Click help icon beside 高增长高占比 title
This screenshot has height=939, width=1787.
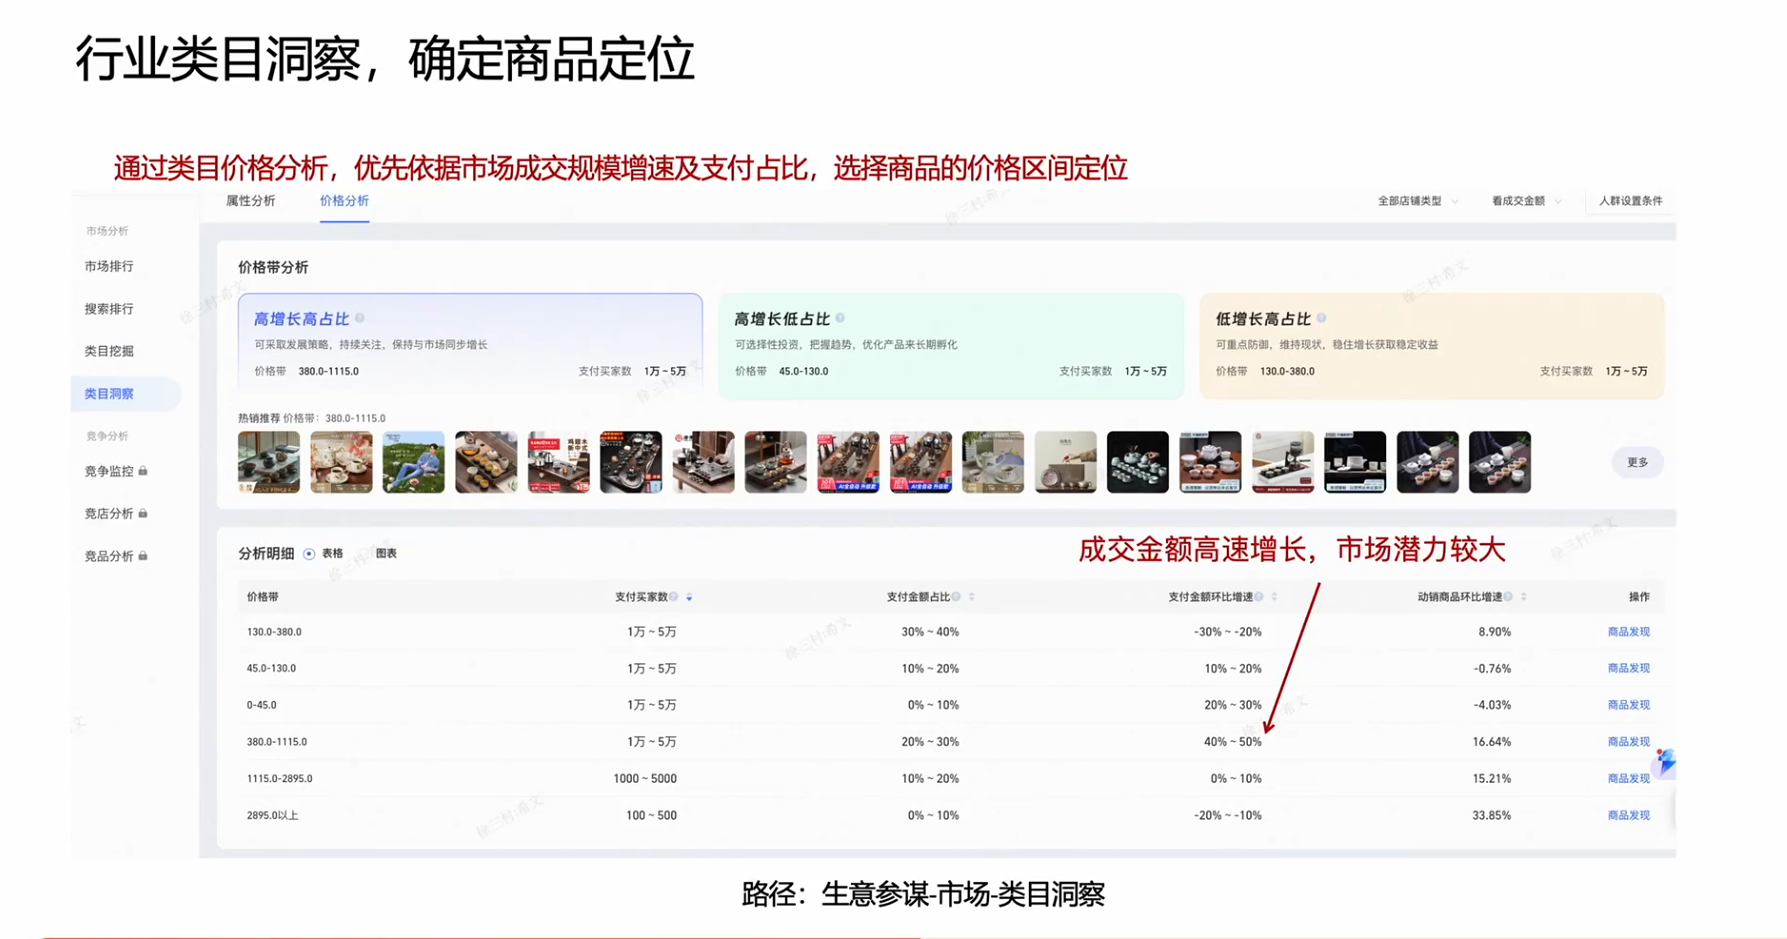click(x=360, y=319)
